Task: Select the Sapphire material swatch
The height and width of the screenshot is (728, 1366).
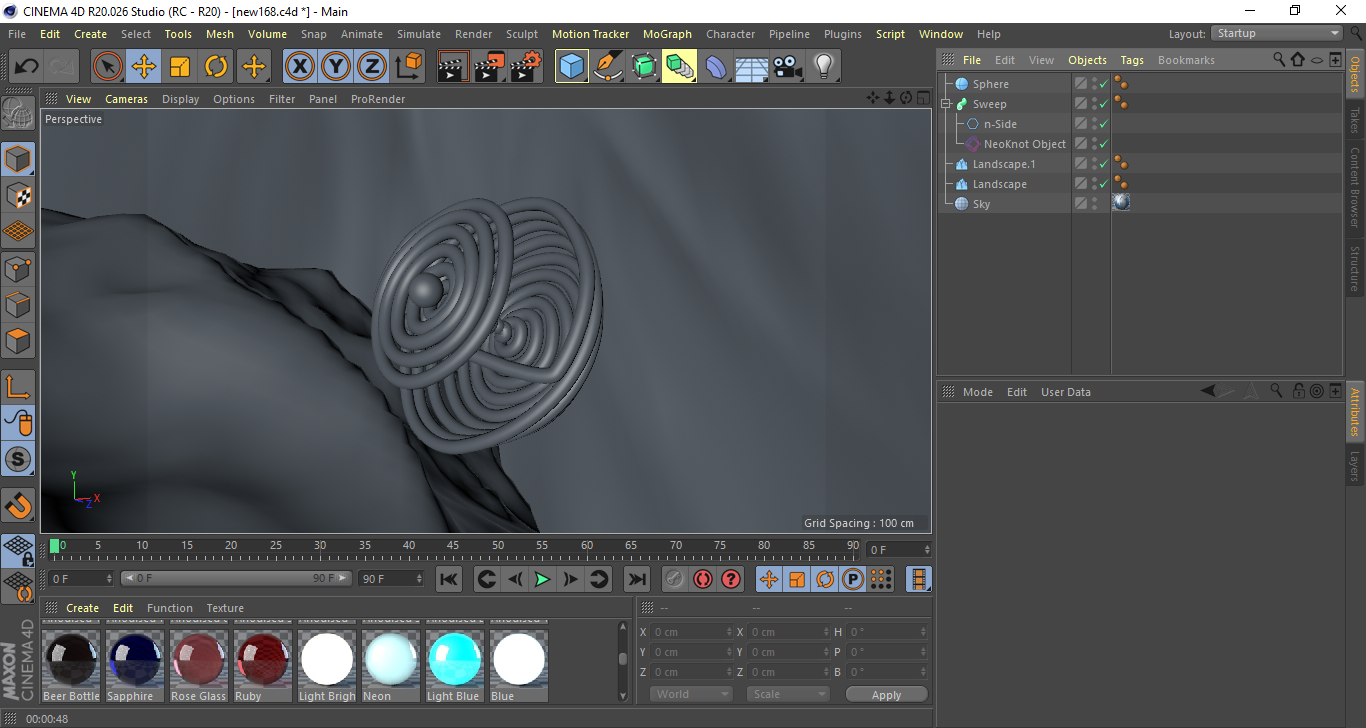Action: (x=134, y=662)
